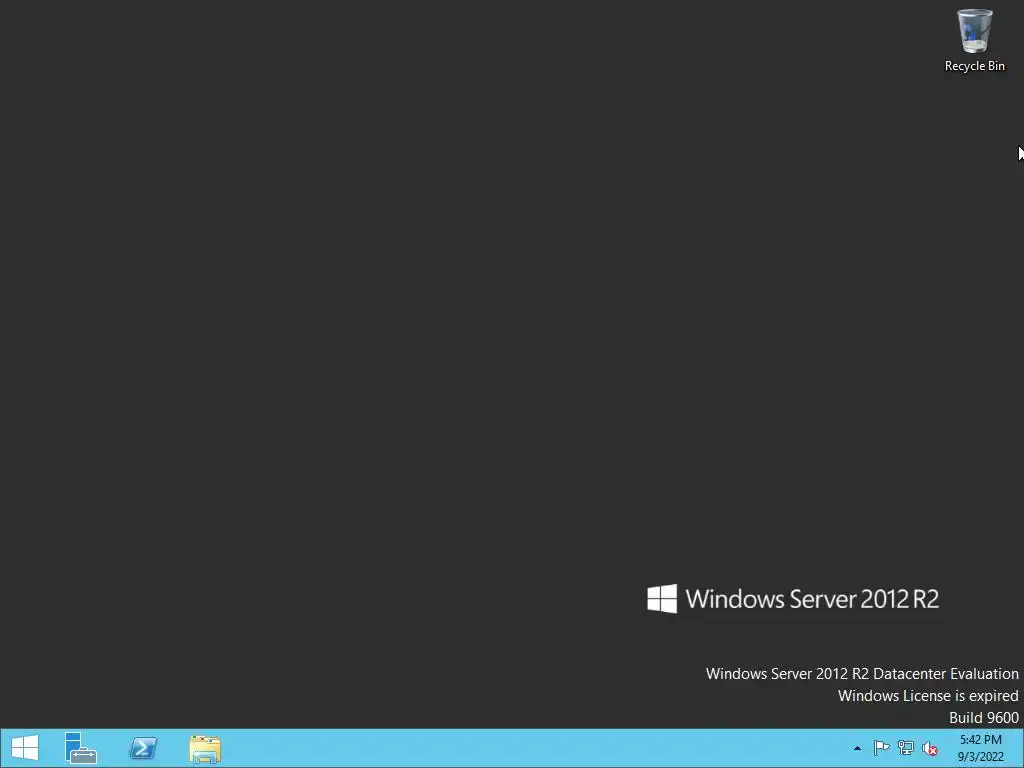Open Action Center flag icon

[x=881, y=748]
